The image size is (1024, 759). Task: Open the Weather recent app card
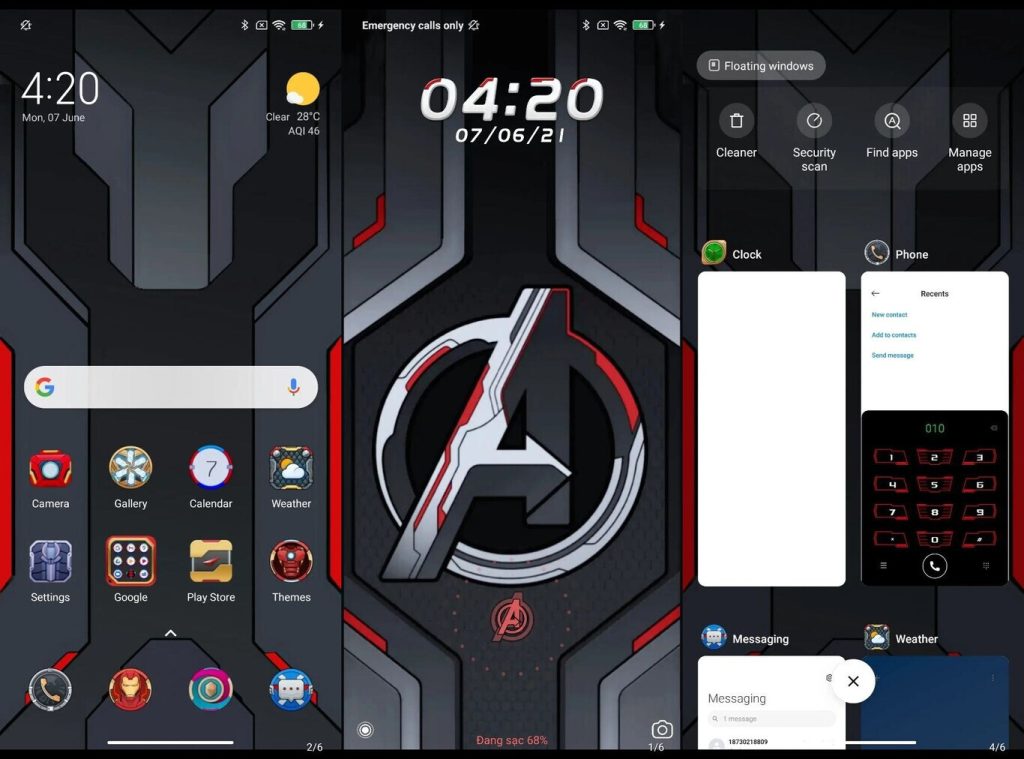pyautogui.click(x=935, y=702)
